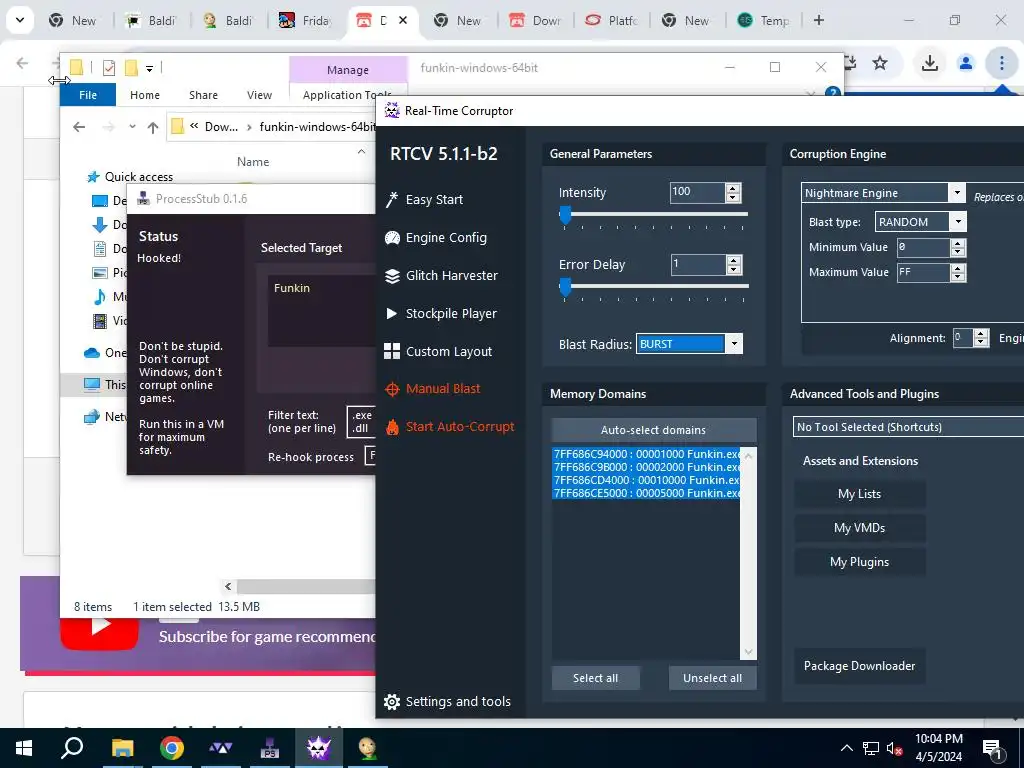Show hidden tray icons chevron
Image resolution: width=1024 pixels, height=768 pixels.
(846, 748)
